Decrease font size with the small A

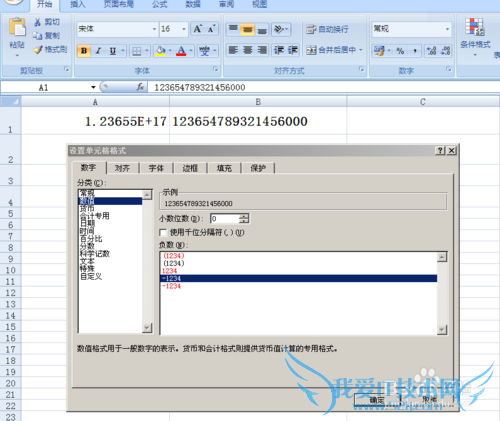point(211,29)
